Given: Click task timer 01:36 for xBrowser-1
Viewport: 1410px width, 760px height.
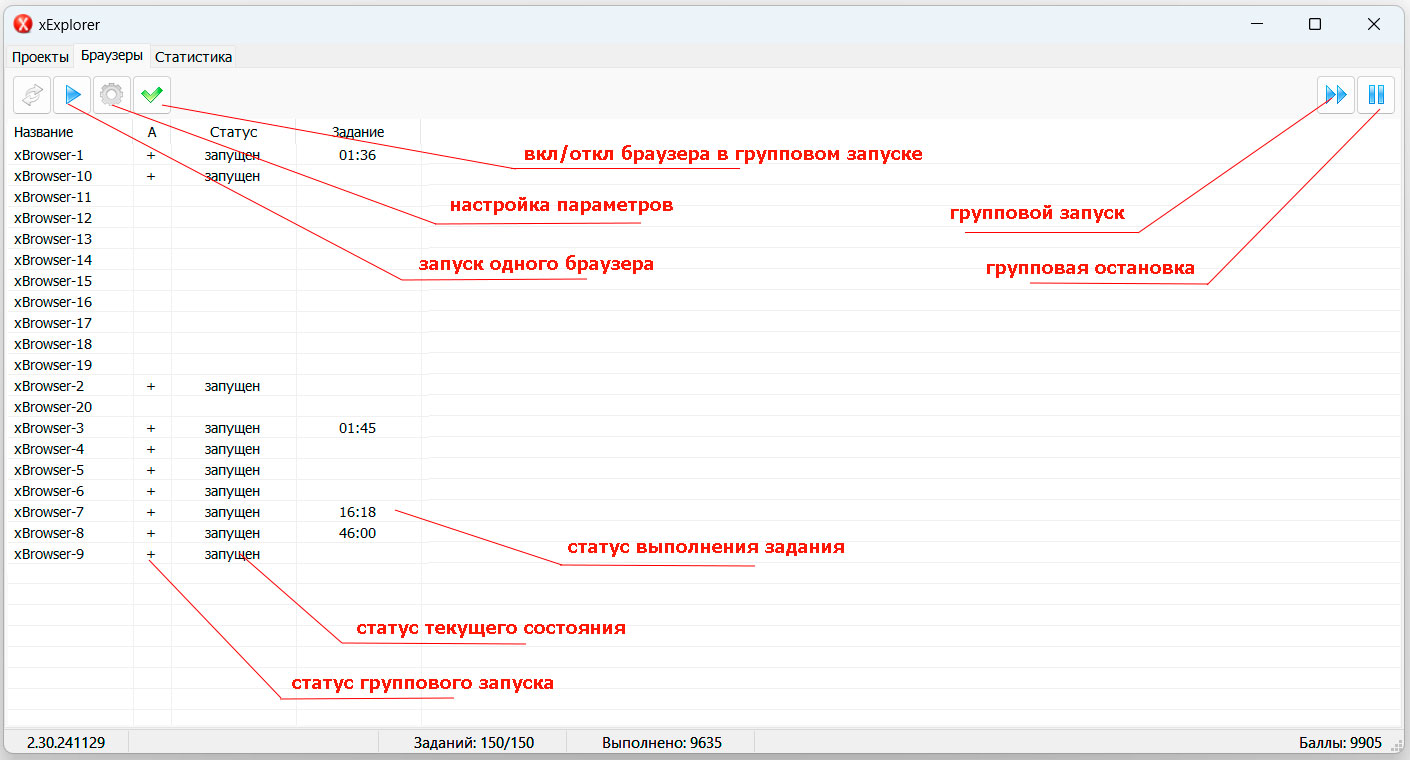Looking at the screenshot, I should (358, 155).
